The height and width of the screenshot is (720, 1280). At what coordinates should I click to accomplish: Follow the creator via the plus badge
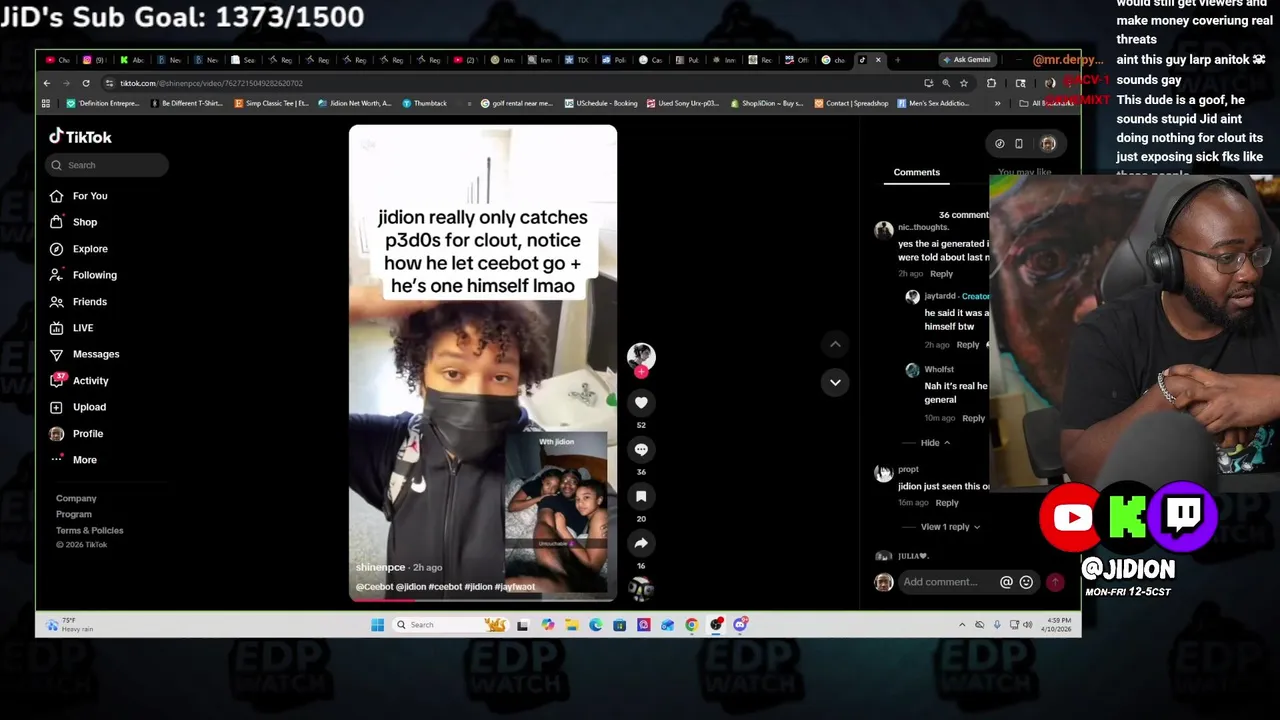pyautogui.click(x=641, y=372)
